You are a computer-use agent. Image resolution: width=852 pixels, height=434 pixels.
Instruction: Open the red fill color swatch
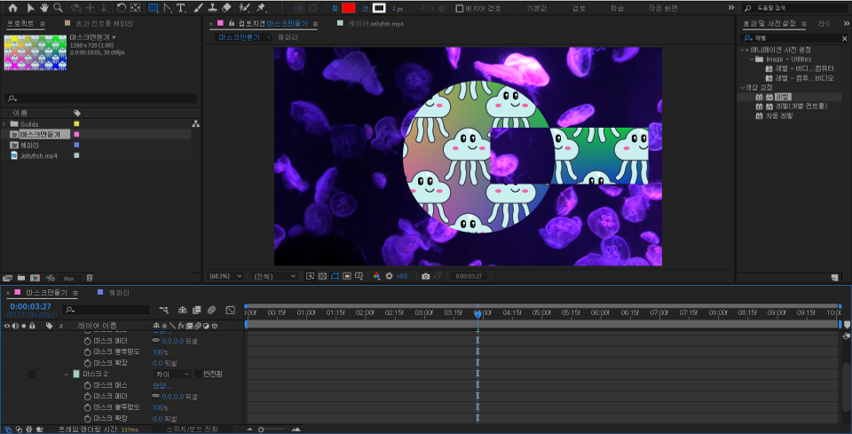click(x=348, y=8)
